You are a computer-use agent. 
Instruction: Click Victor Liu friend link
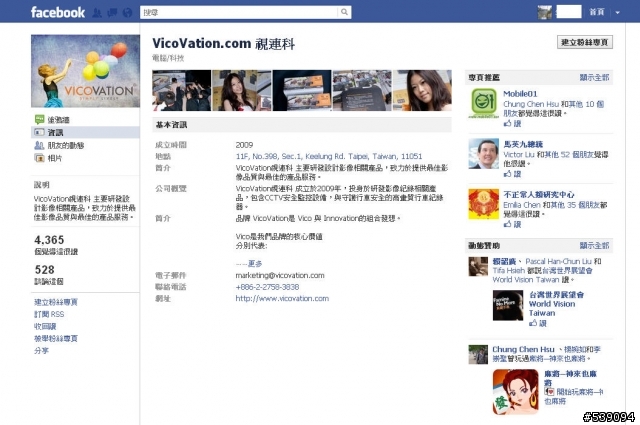(x=519, y=154)
